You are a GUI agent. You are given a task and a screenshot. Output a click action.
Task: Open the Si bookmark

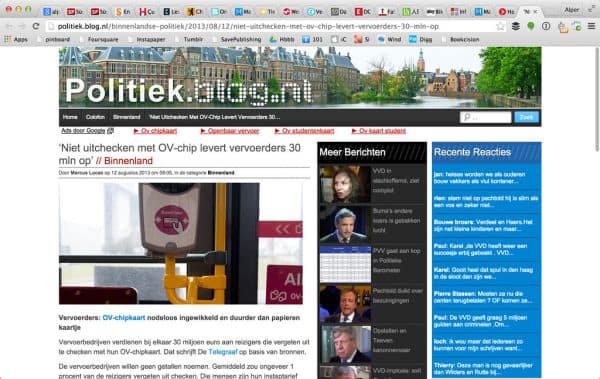tap(362, 39)
